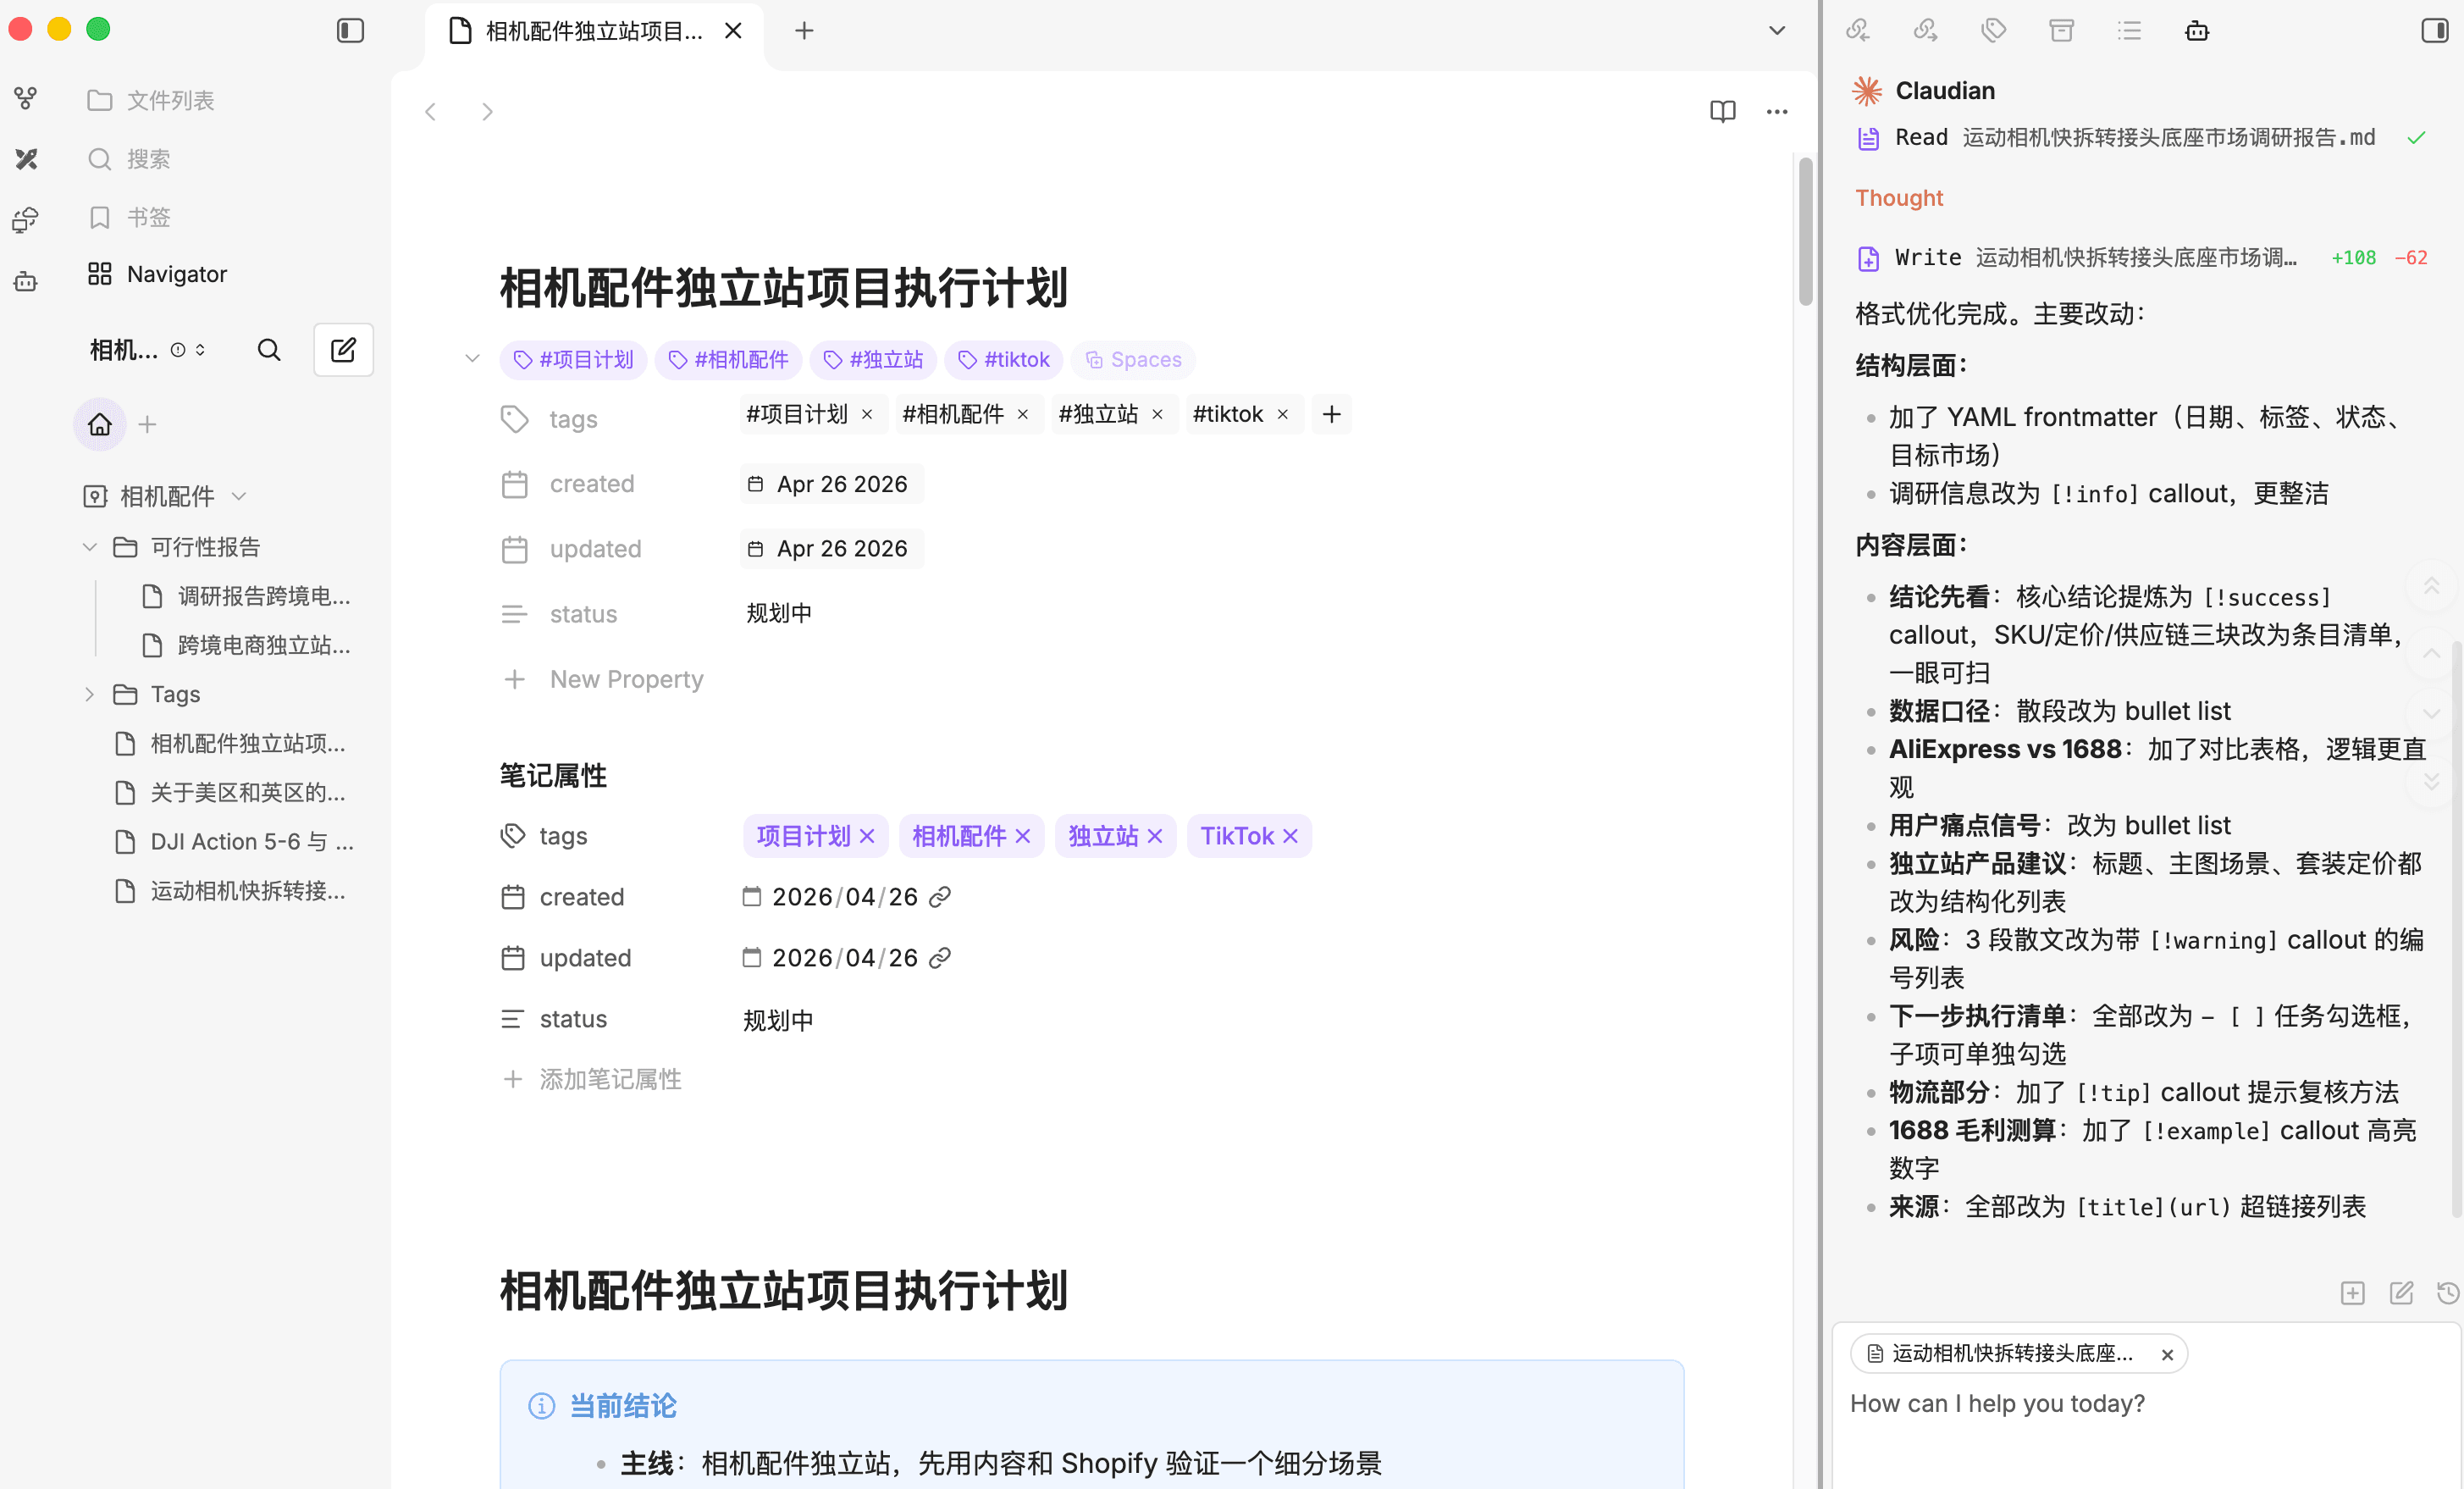The image size is (2464, 1489).
Task: Expand the Write tool call entry
Action: [x=2142, y=258]
